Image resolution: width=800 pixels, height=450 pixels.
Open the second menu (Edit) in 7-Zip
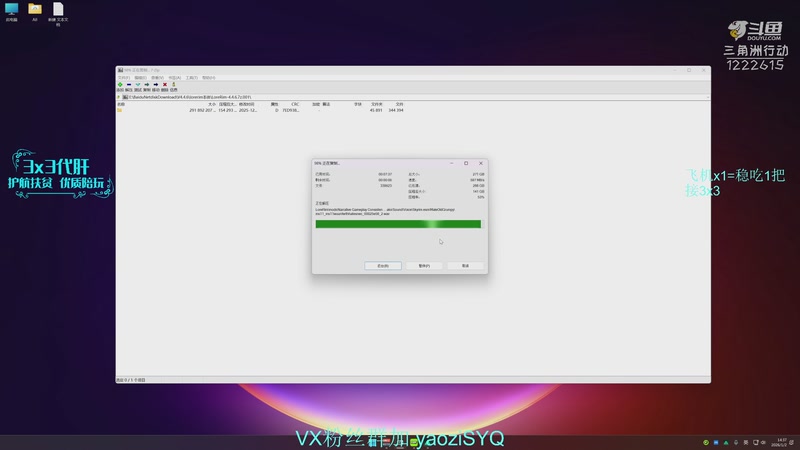140,78
